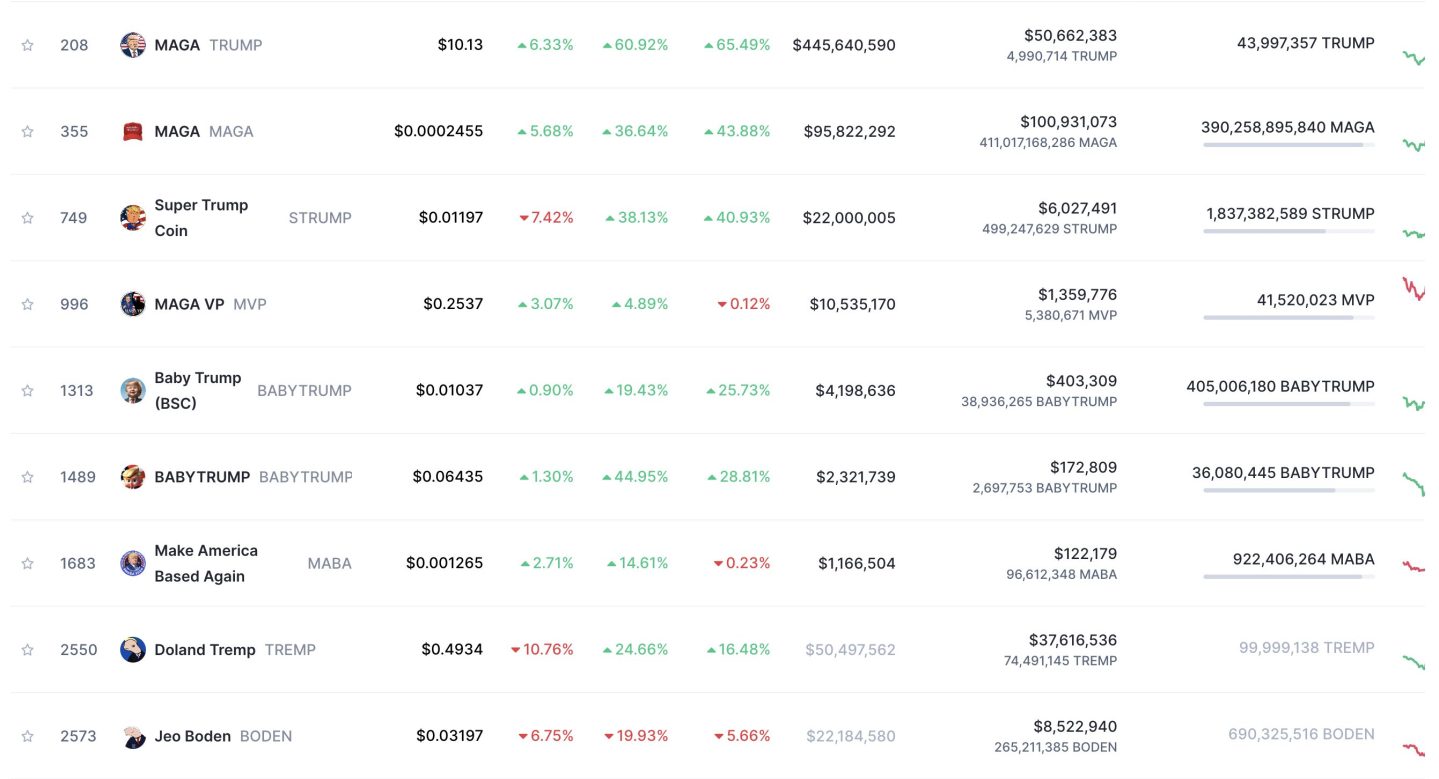Star MAGA TRUMP to add to watchlist
This screenshot has height=779, width=1439.
pos(28,45)
